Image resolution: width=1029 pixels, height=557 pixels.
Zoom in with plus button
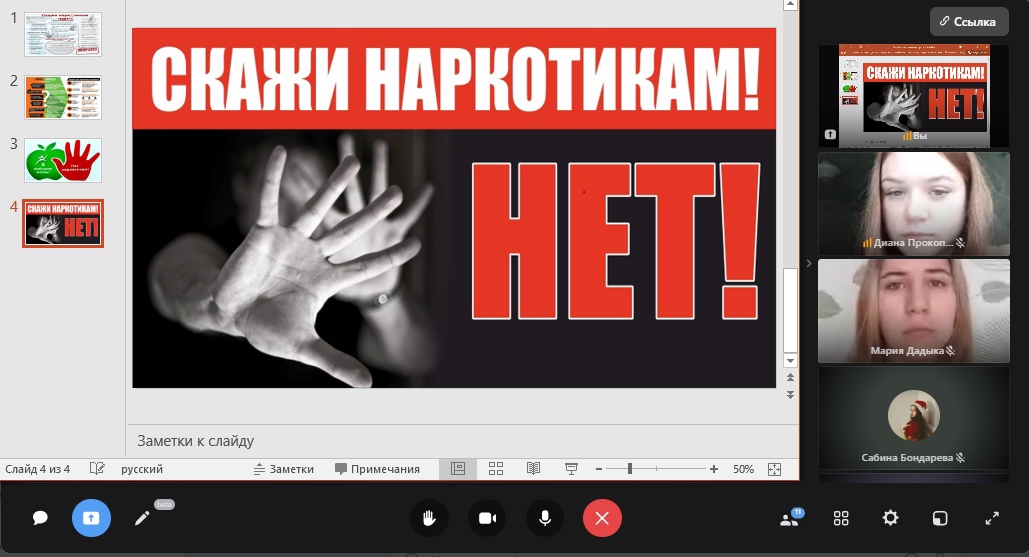coord(713,469)
